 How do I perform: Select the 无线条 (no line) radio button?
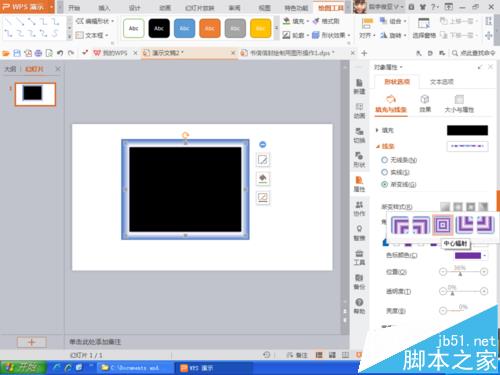point(384,160)
